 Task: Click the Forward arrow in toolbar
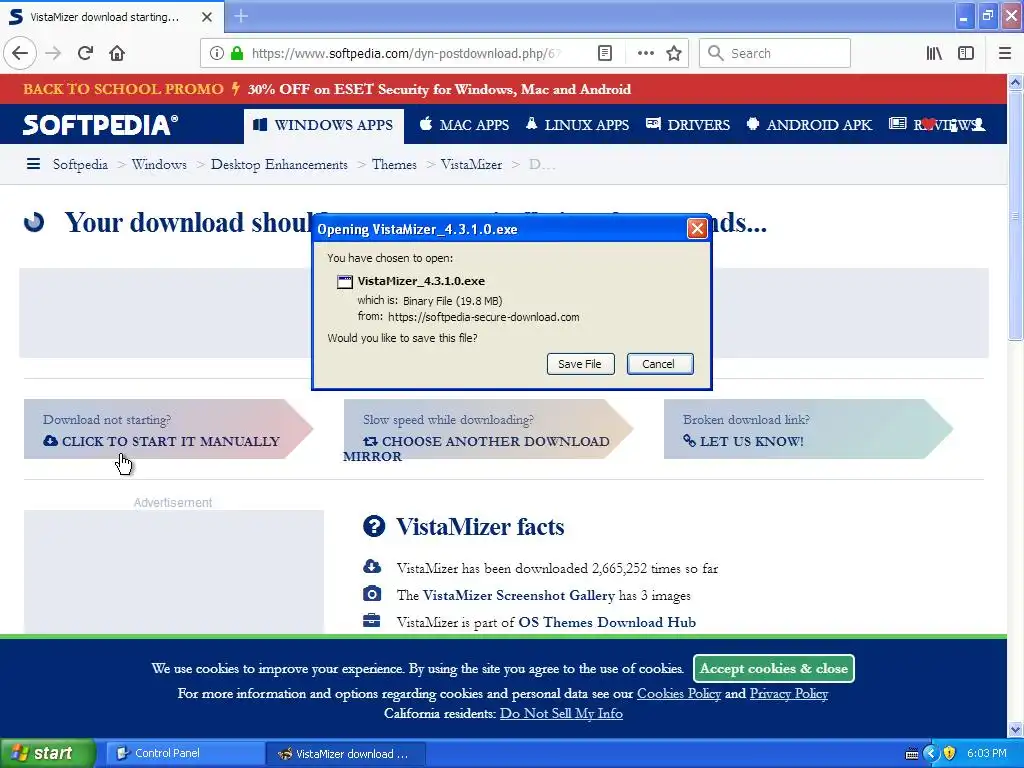[x=53, y=53]
